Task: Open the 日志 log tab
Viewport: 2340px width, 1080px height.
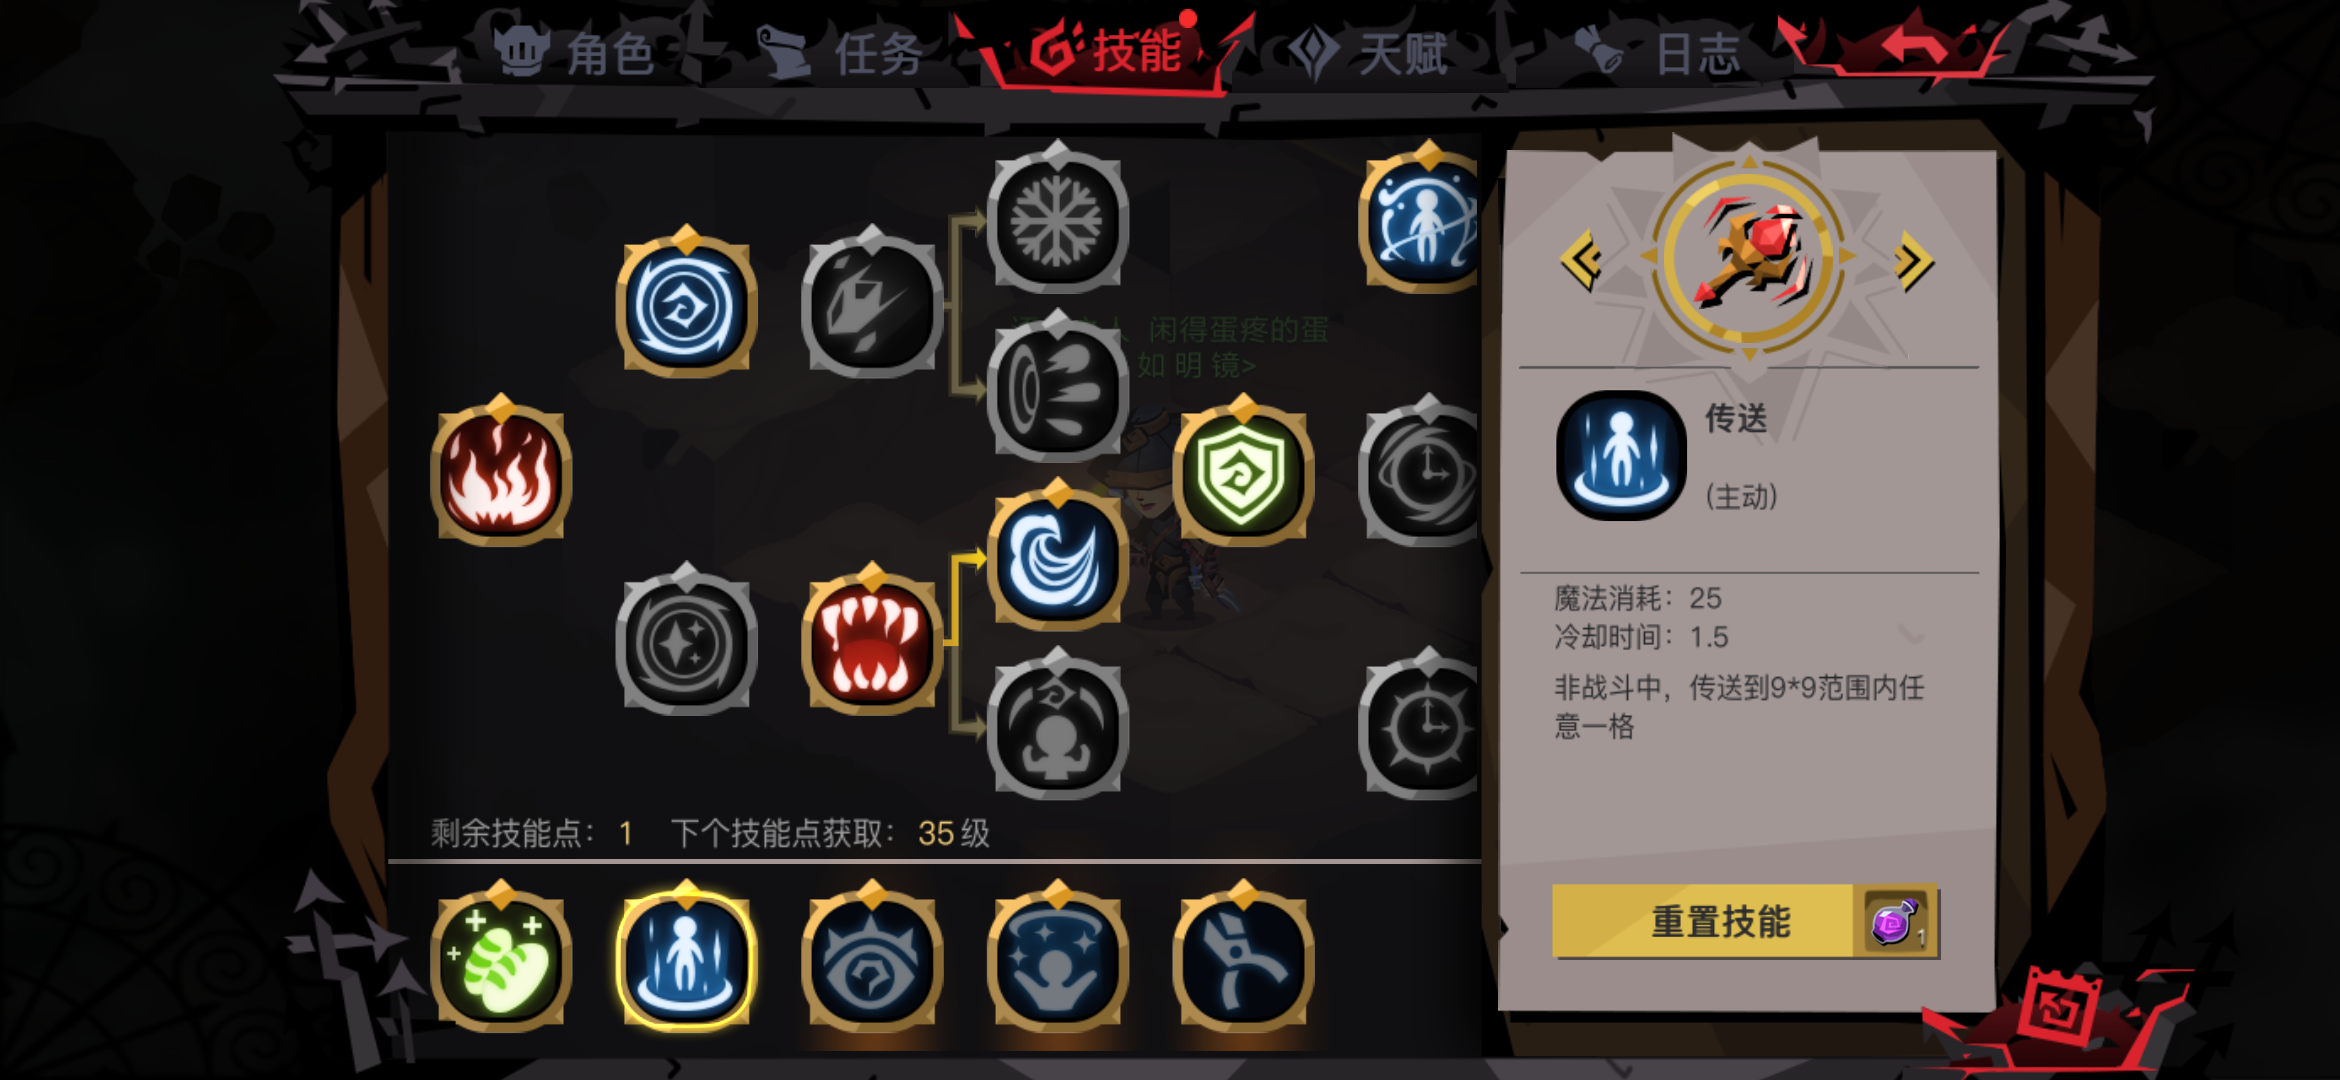Action: click(1660, 52)
